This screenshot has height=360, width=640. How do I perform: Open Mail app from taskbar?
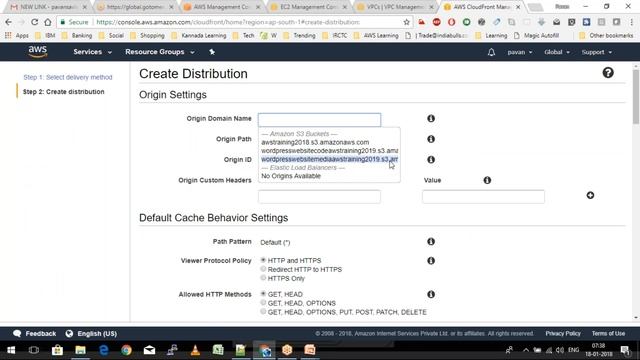pos(149,350)
